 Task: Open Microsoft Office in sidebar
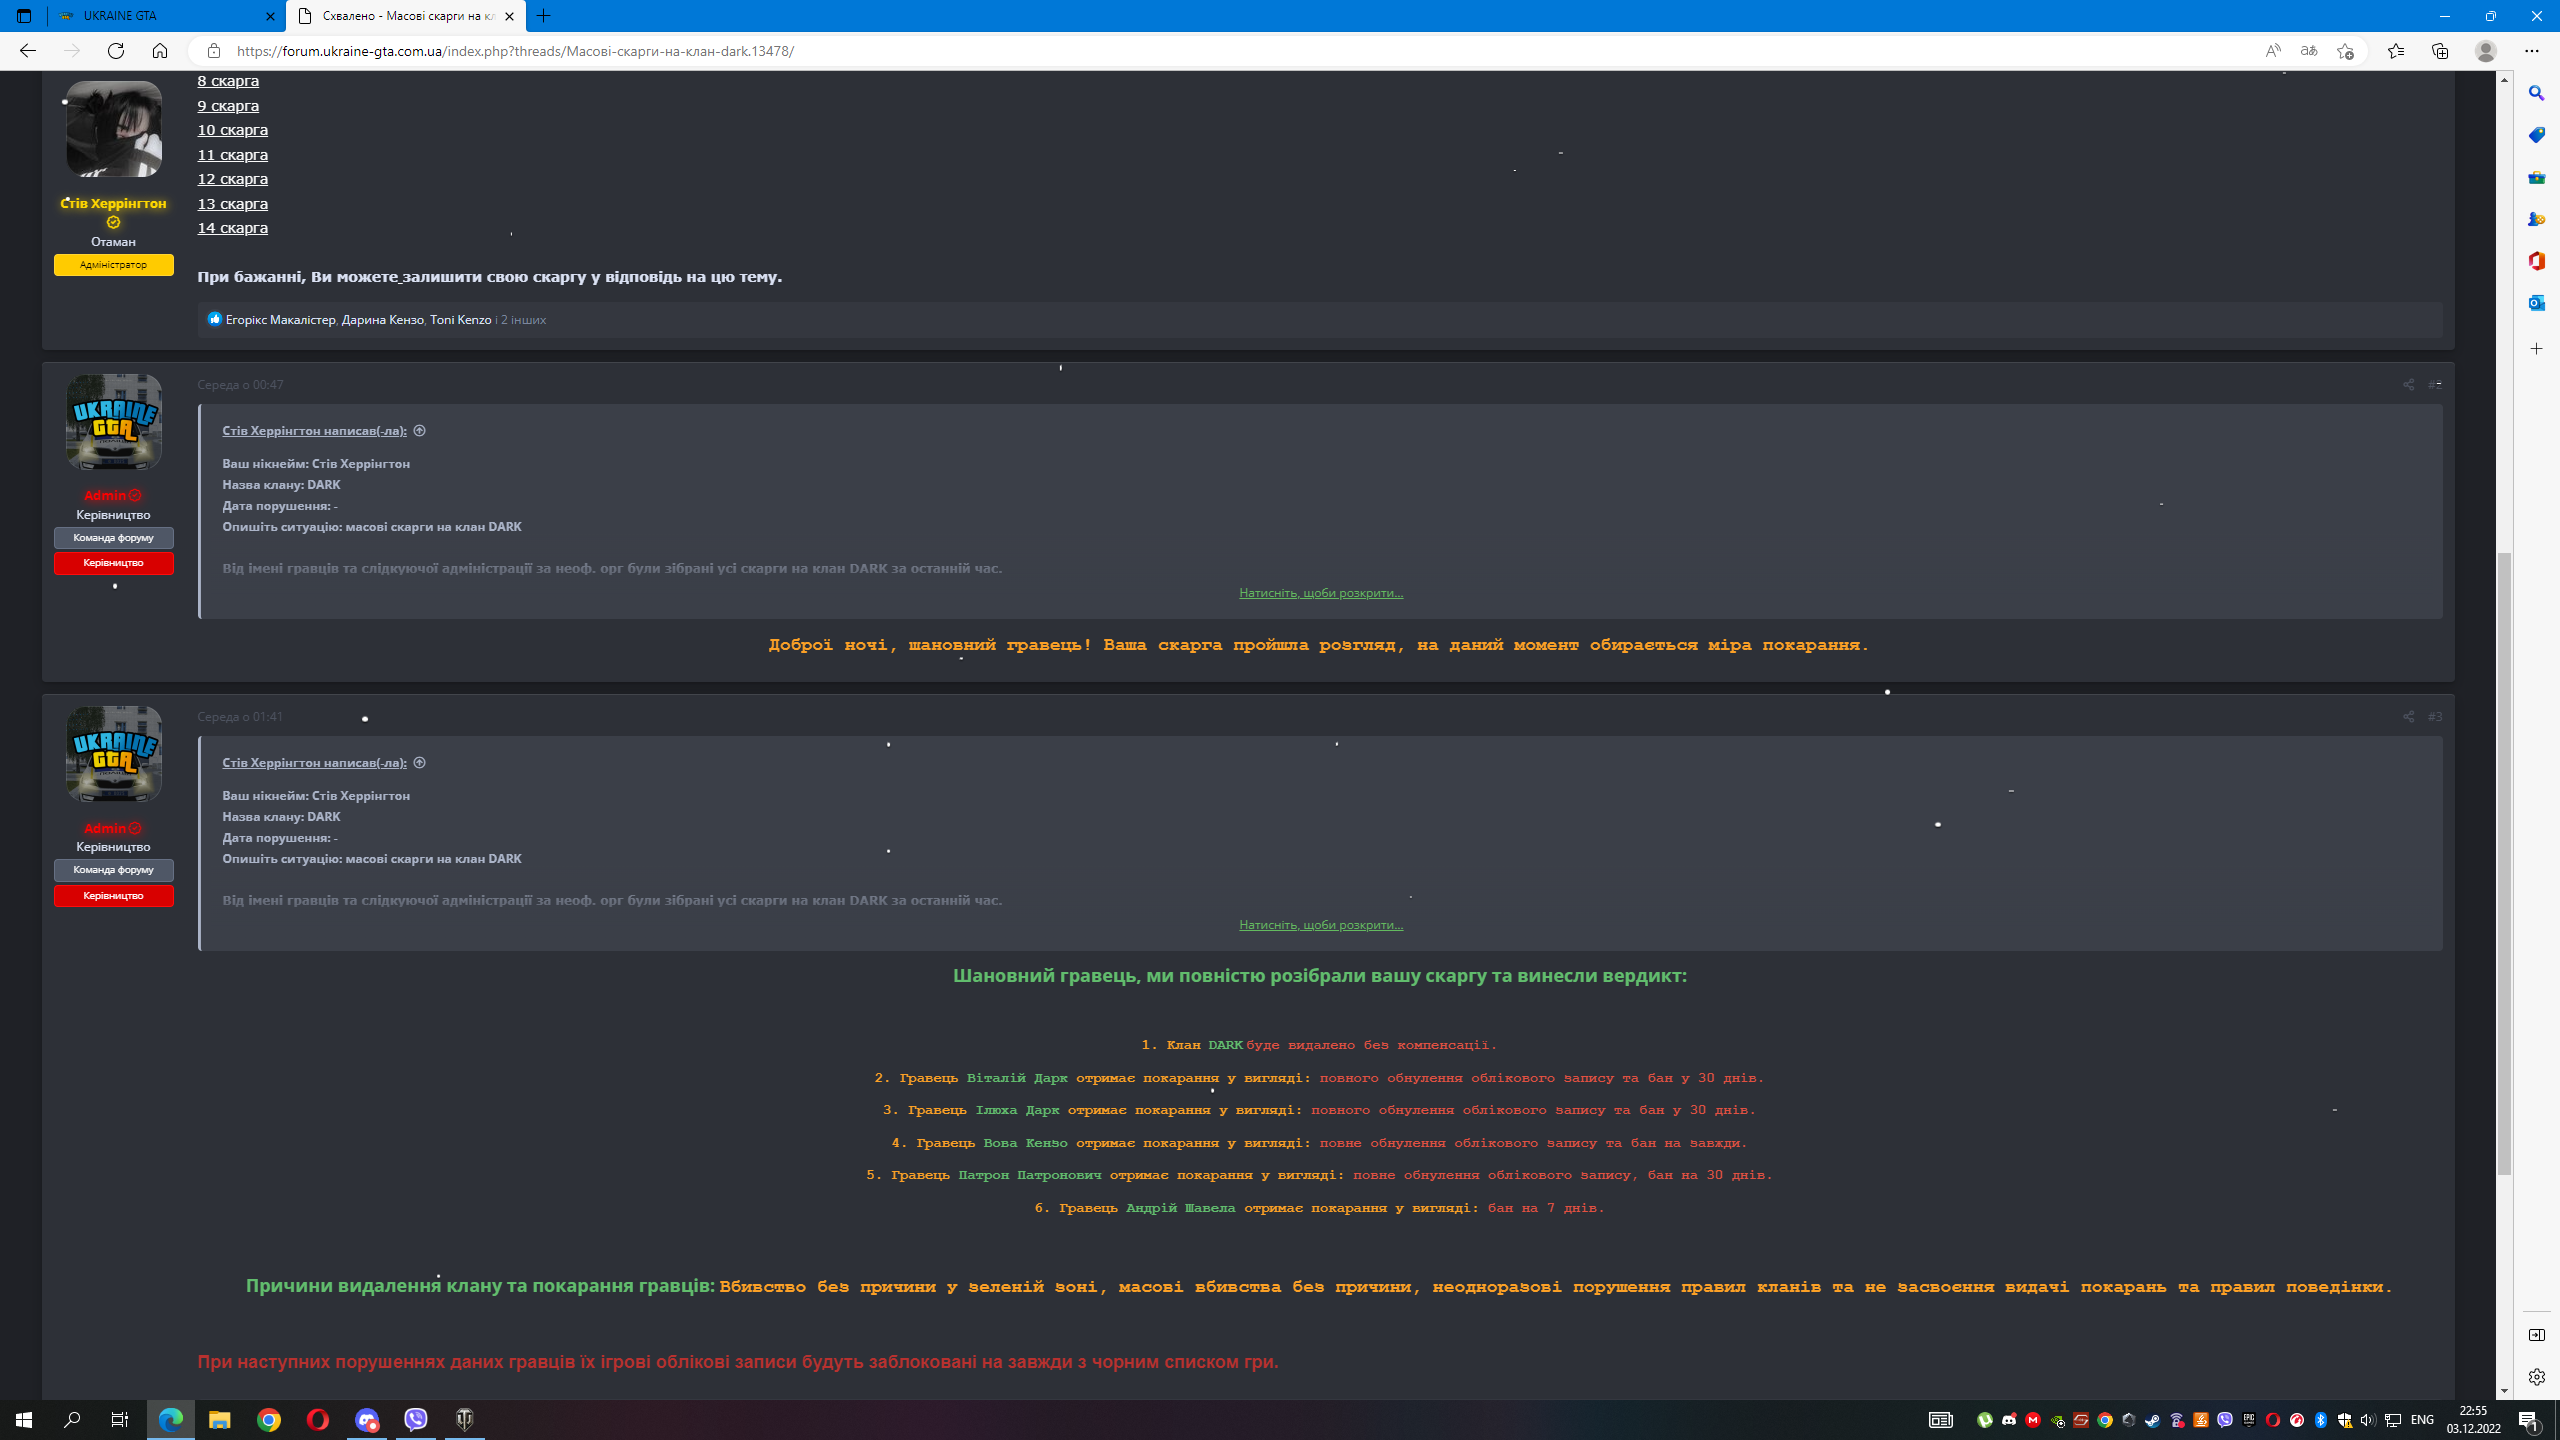[2537, 261]
